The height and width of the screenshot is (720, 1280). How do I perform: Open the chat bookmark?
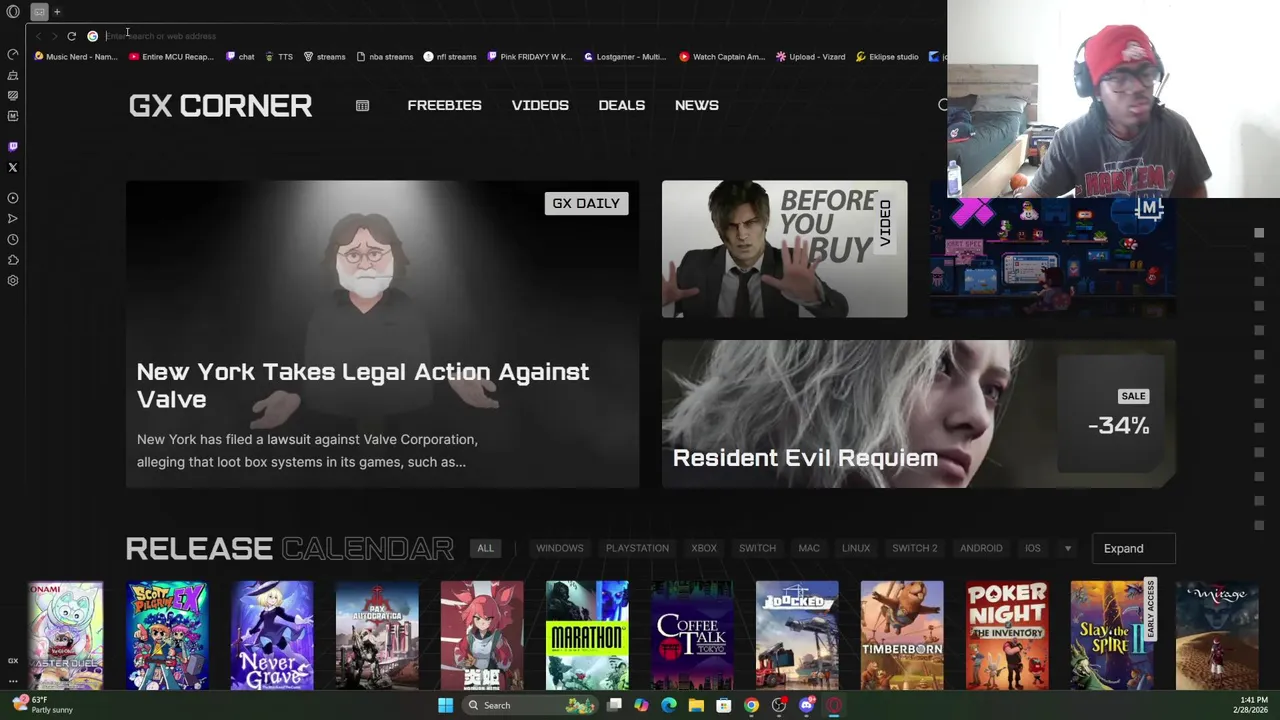[x=240, y=57]
